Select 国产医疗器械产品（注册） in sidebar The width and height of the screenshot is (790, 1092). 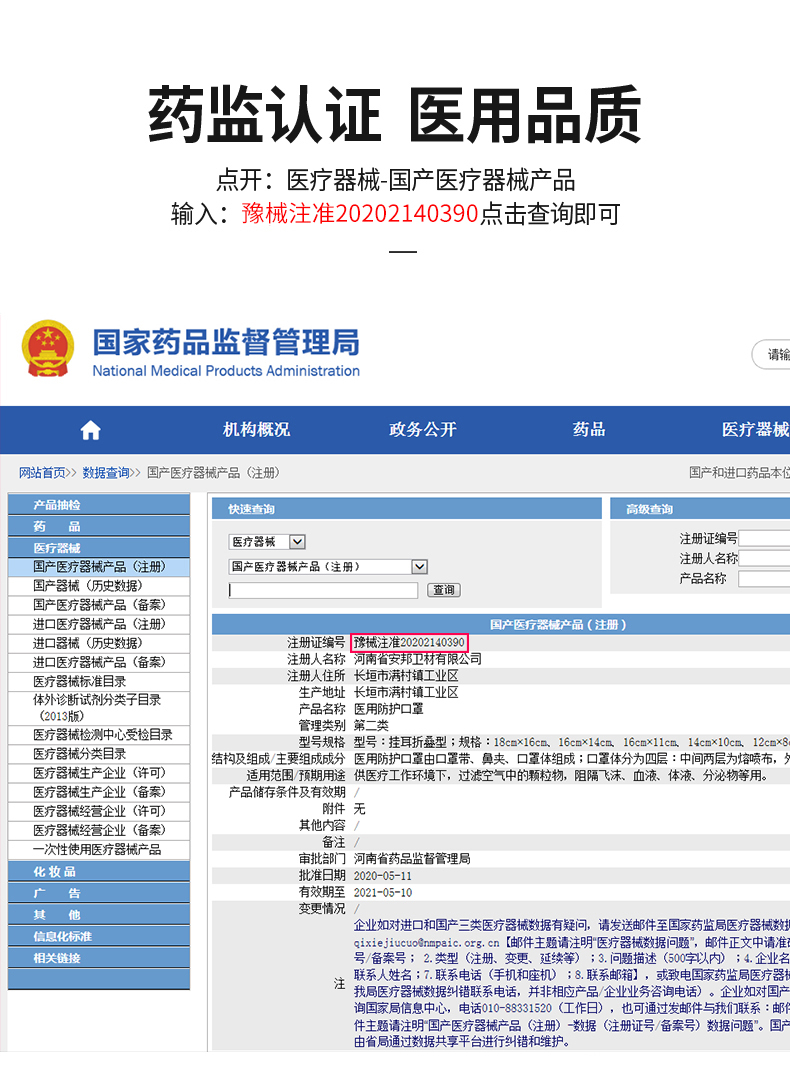(99, 567)
